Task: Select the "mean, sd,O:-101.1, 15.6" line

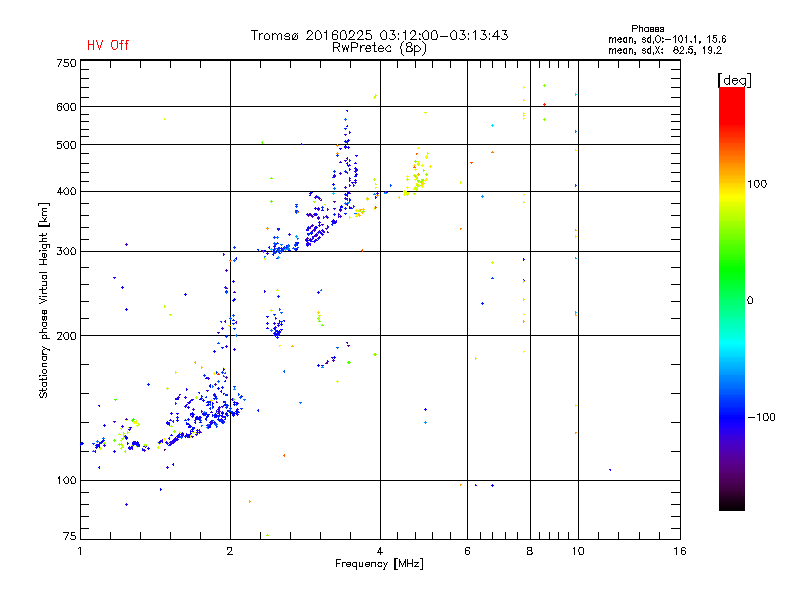Action: [x=667, y=39]
